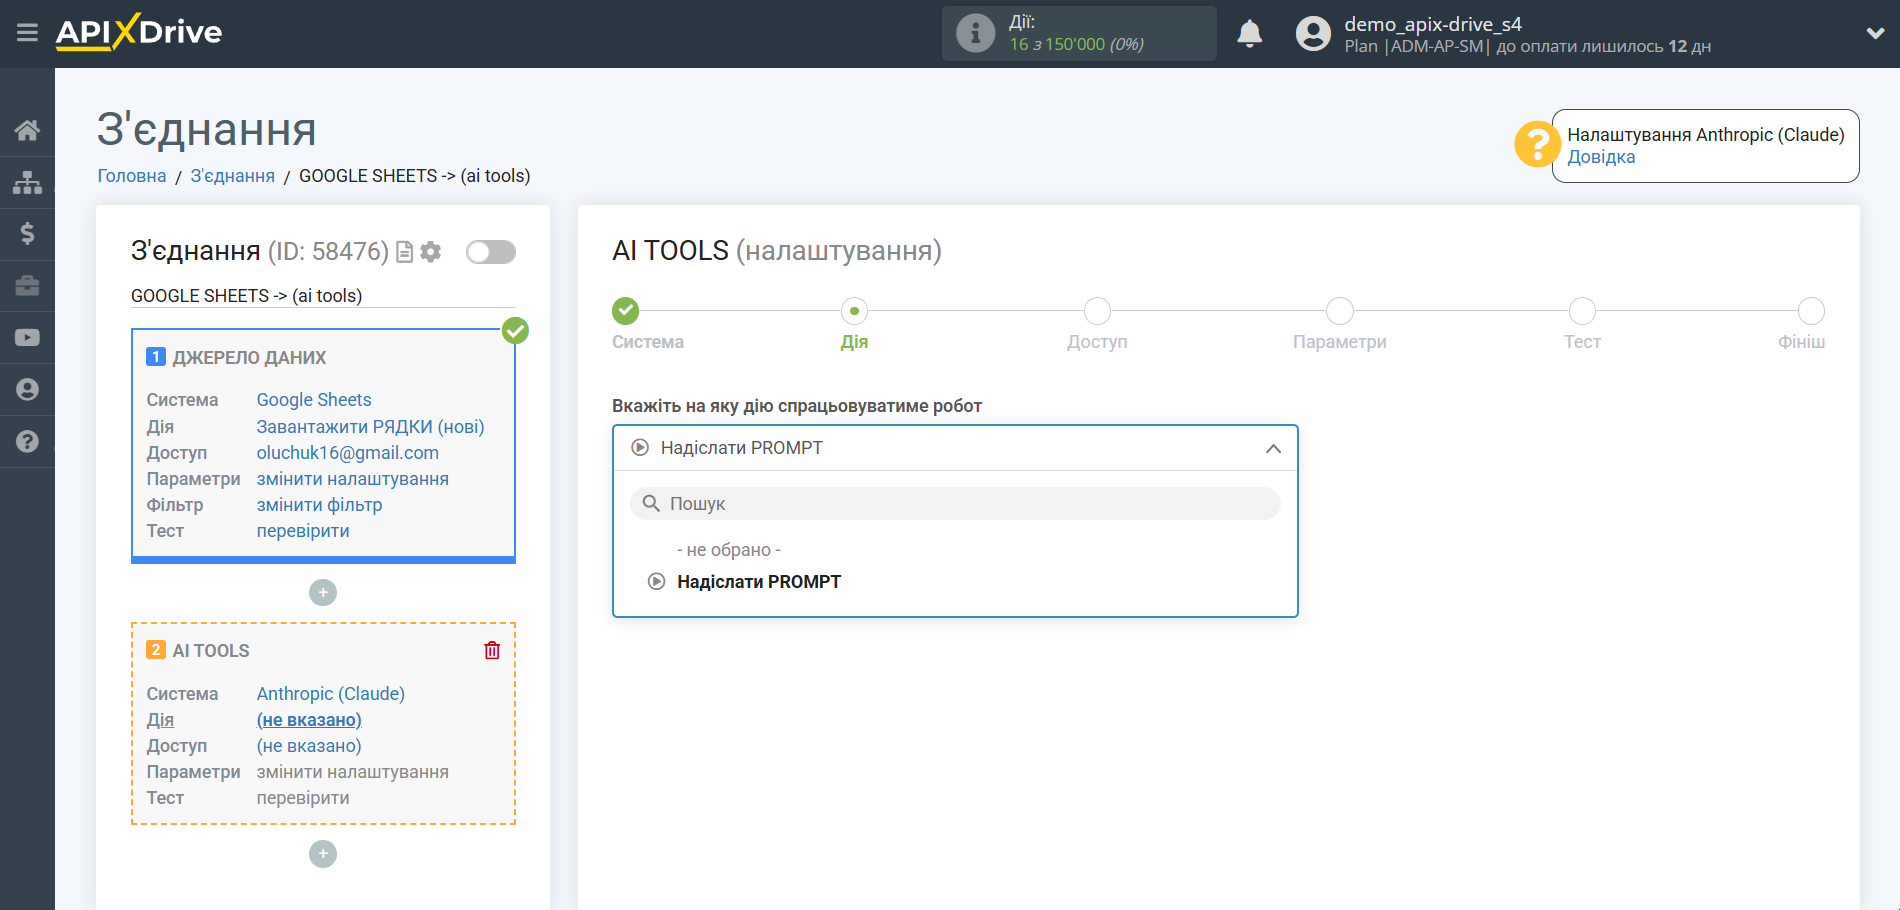This screenshot has height=910, width=1900.
Task: Click the add-block plus button below the data source
Action: coord(323,593)
